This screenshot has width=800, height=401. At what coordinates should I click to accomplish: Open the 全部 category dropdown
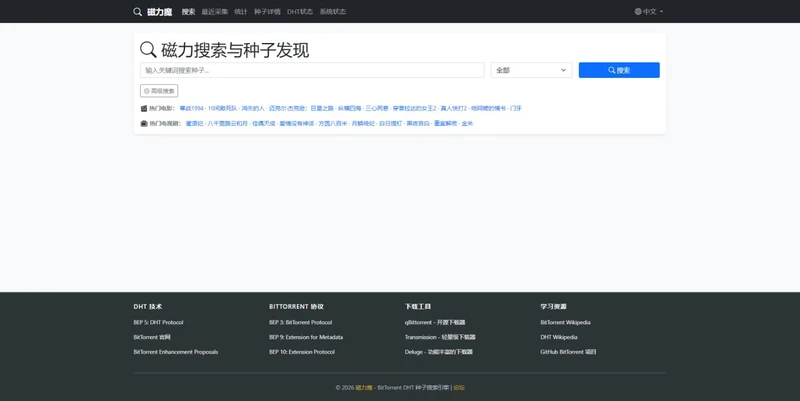pos(531,70)
